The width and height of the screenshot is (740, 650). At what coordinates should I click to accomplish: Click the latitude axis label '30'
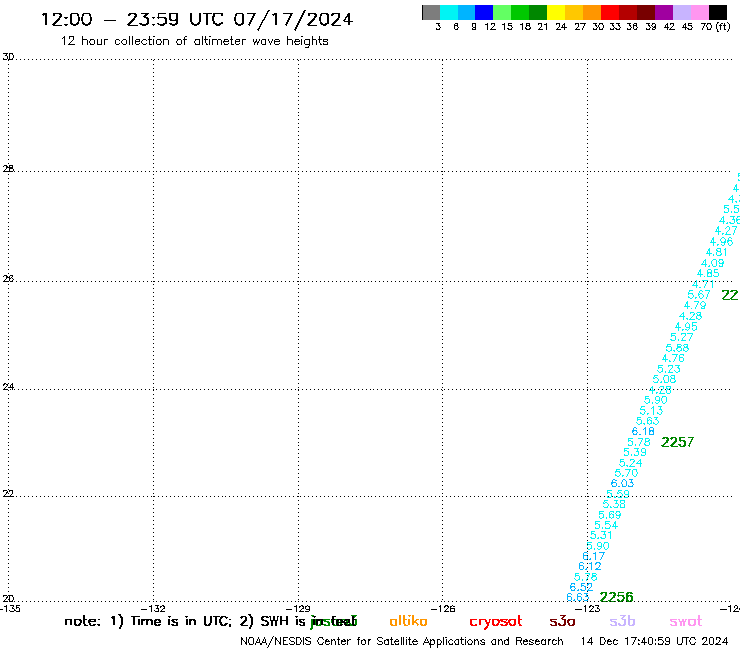[8, 57]
